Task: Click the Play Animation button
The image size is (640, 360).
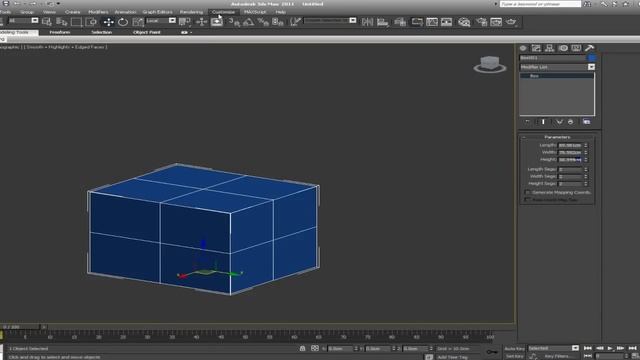Action: click(x=610, y=348)
